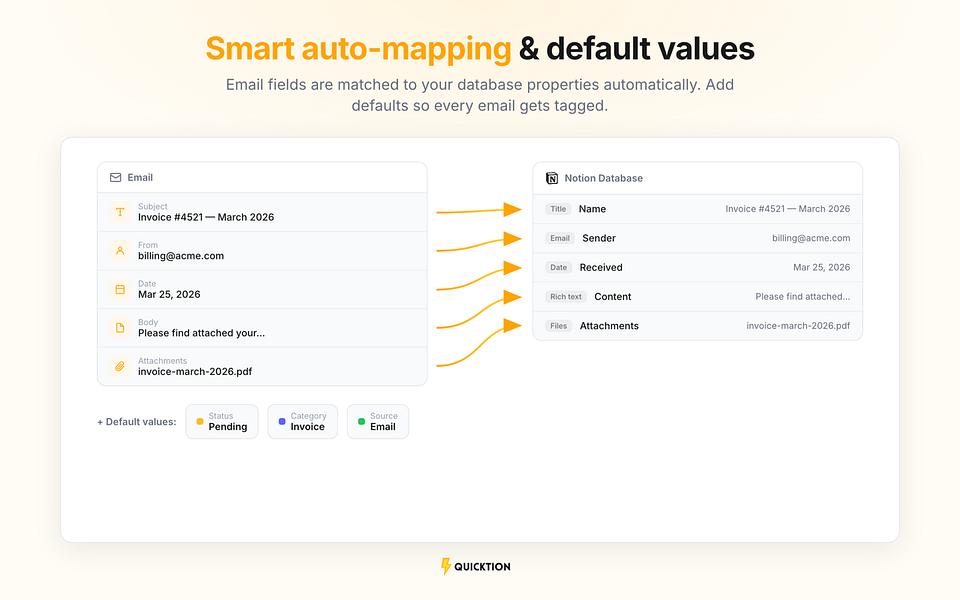Click the Attachments property in Notion Database
The image size is (960, 600).
click(609, 326)
